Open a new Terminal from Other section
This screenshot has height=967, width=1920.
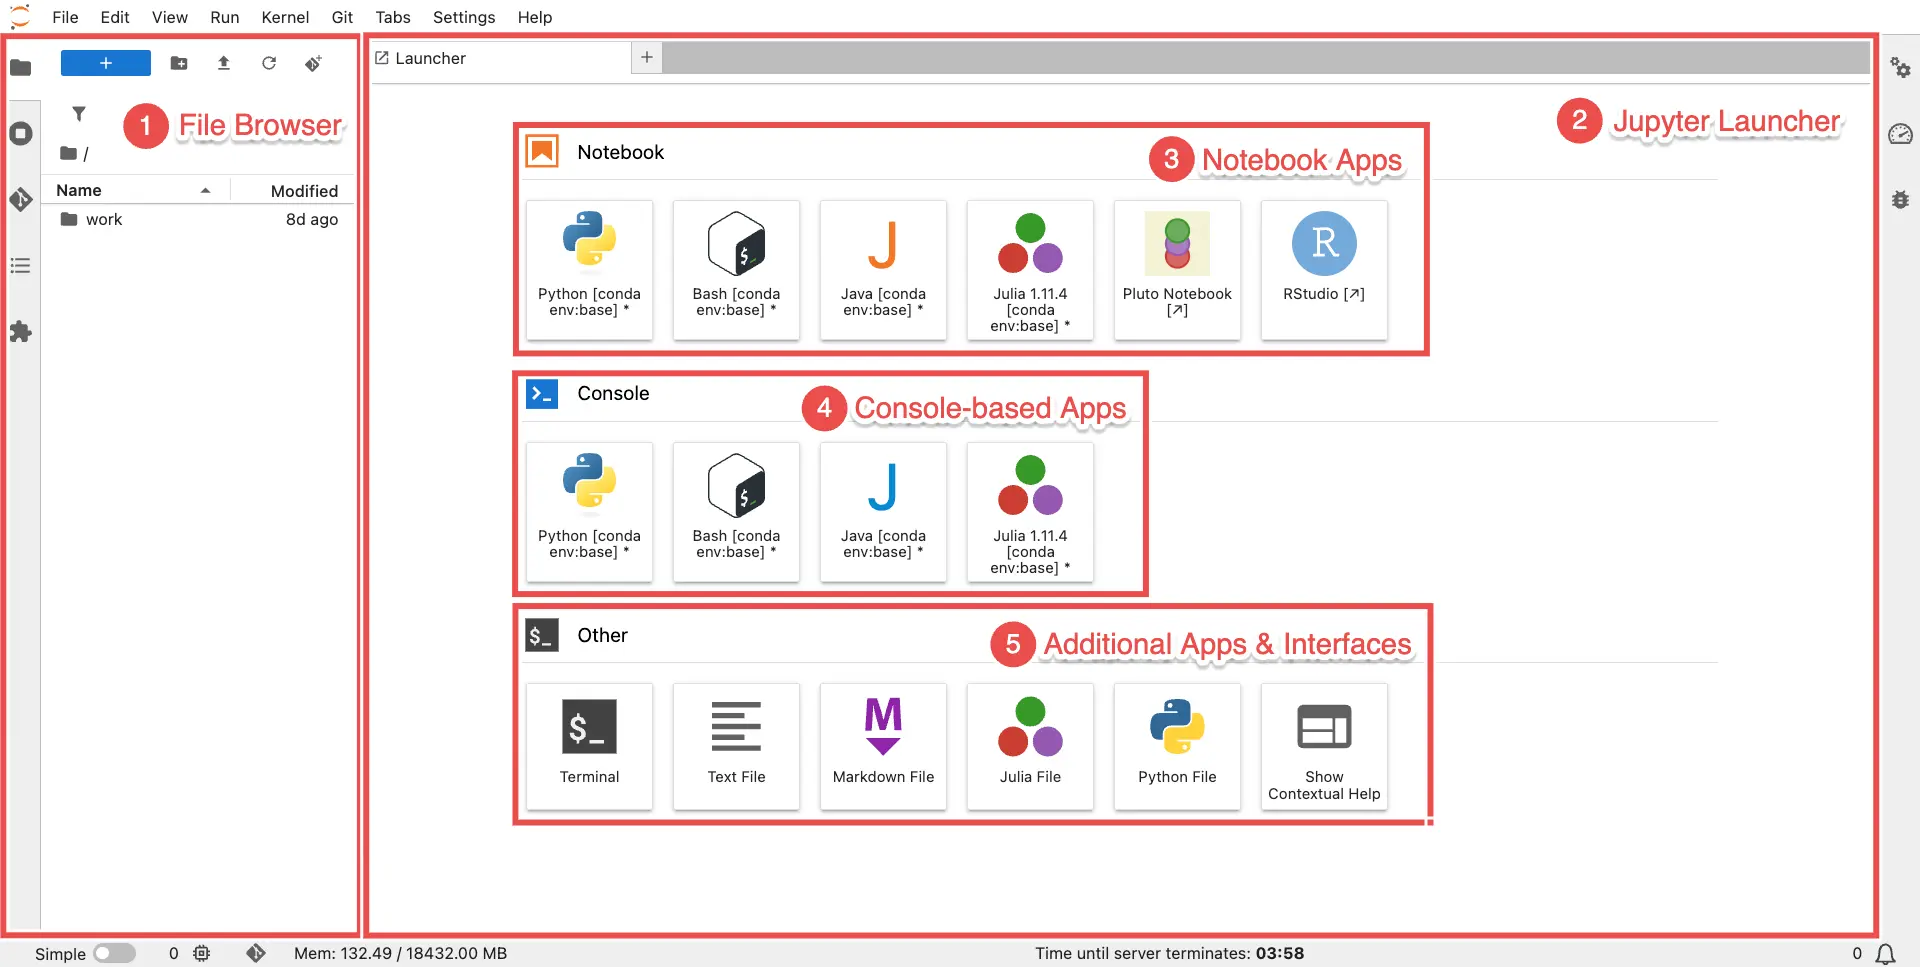pyautogui.click(x=589, y=745)
